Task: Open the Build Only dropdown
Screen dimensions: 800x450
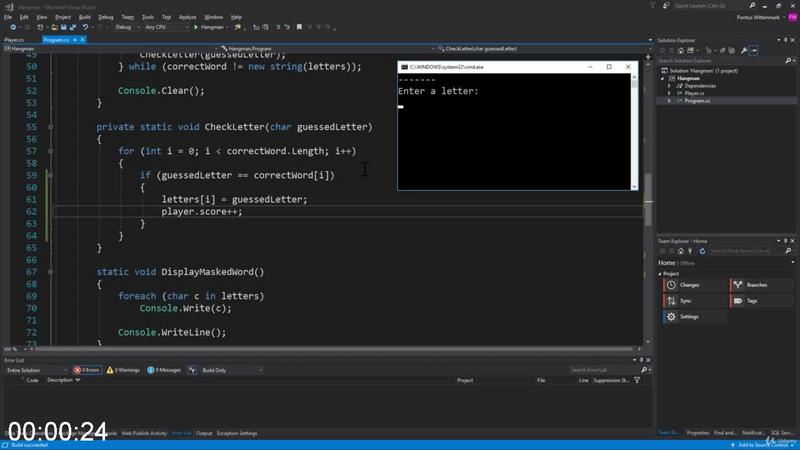Action: (232, 370)
